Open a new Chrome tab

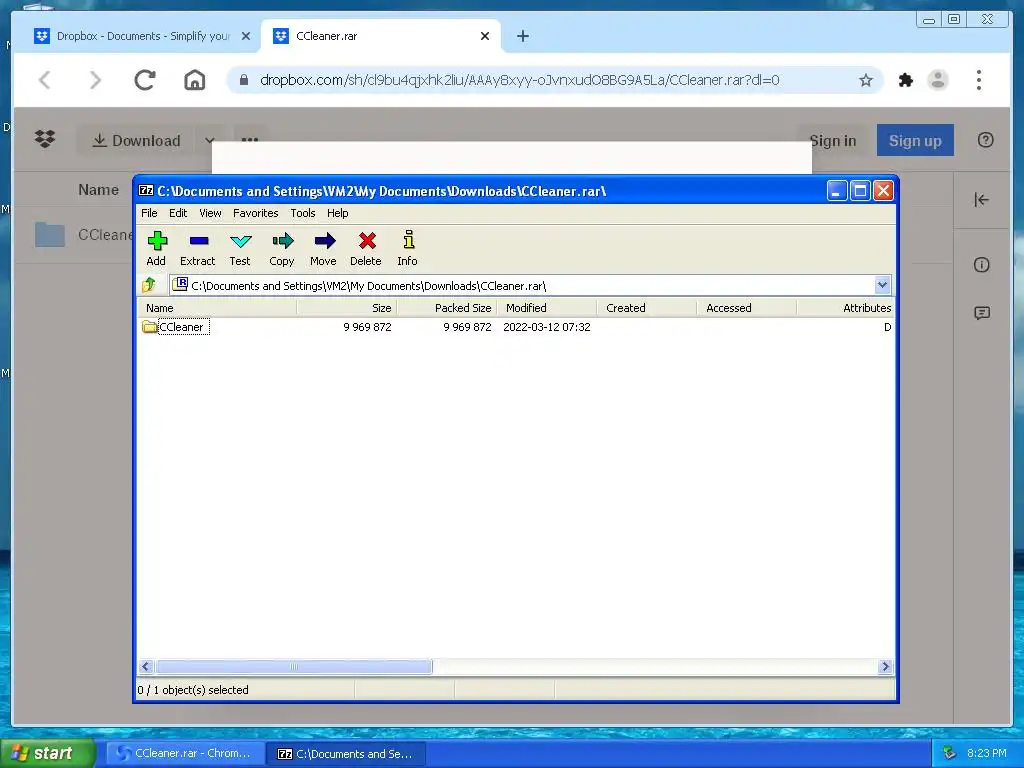522,36
